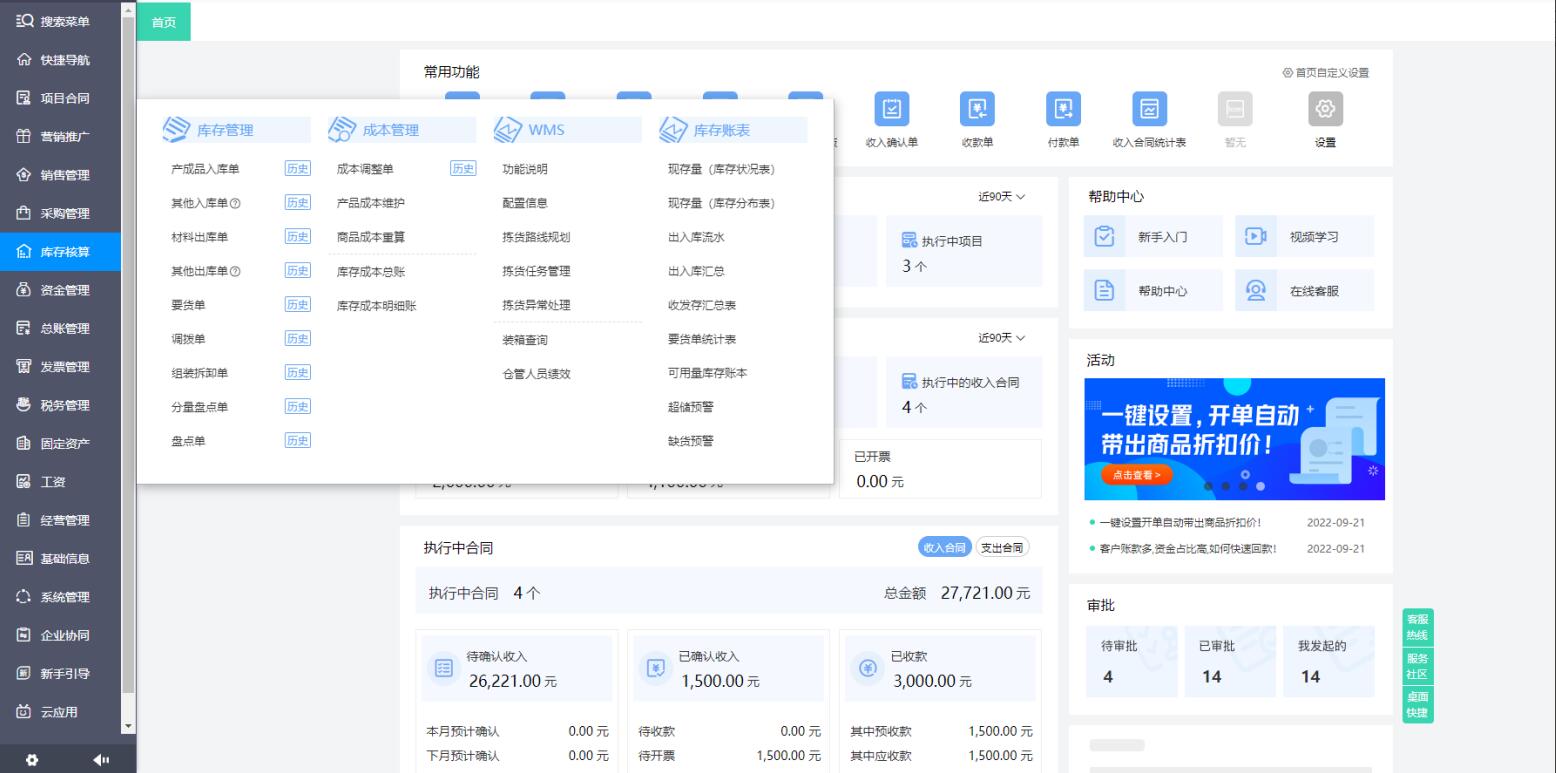Open the 收入确认单 icon
The image size is (1556, 773).
click(x=891, y=120)
